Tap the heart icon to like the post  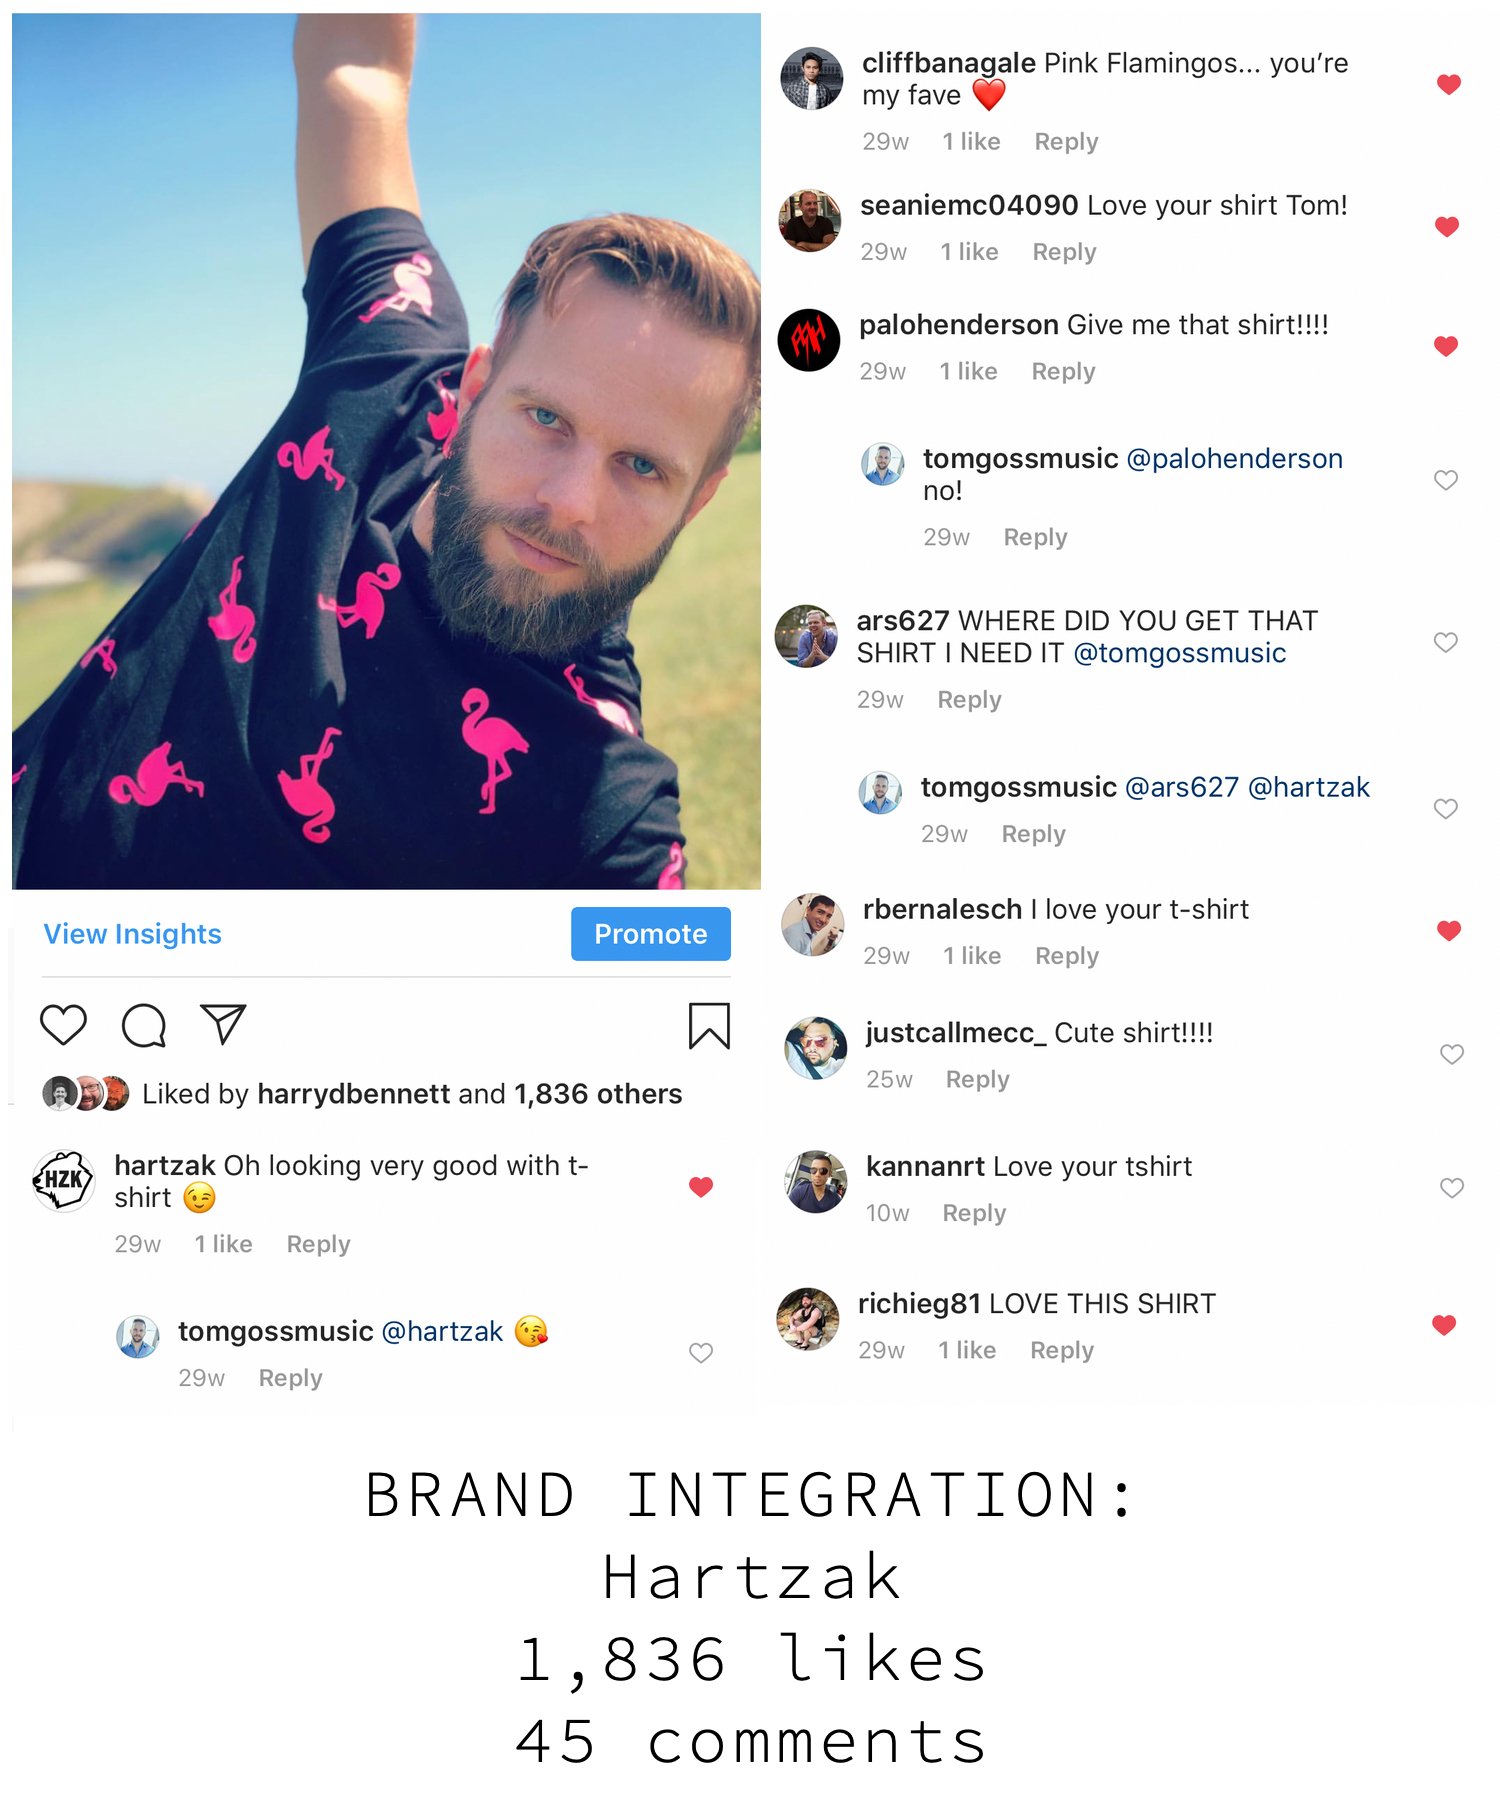[63, 1025]
